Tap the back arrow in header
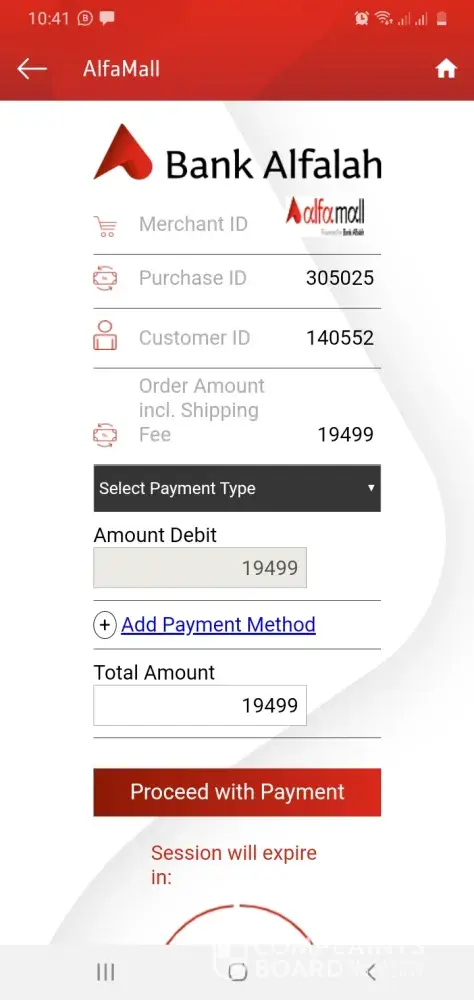The width and height of the screenshot is (474, 1000). 32,69
